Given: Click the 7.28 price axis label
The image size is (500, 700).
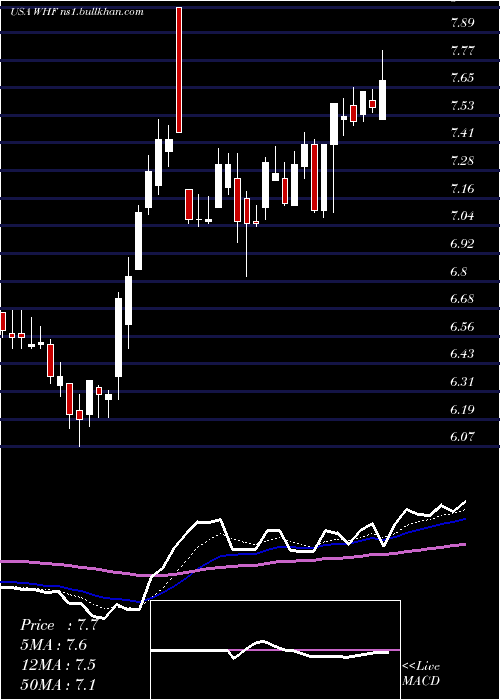Looking at the screenshot, I should (462, 161).
